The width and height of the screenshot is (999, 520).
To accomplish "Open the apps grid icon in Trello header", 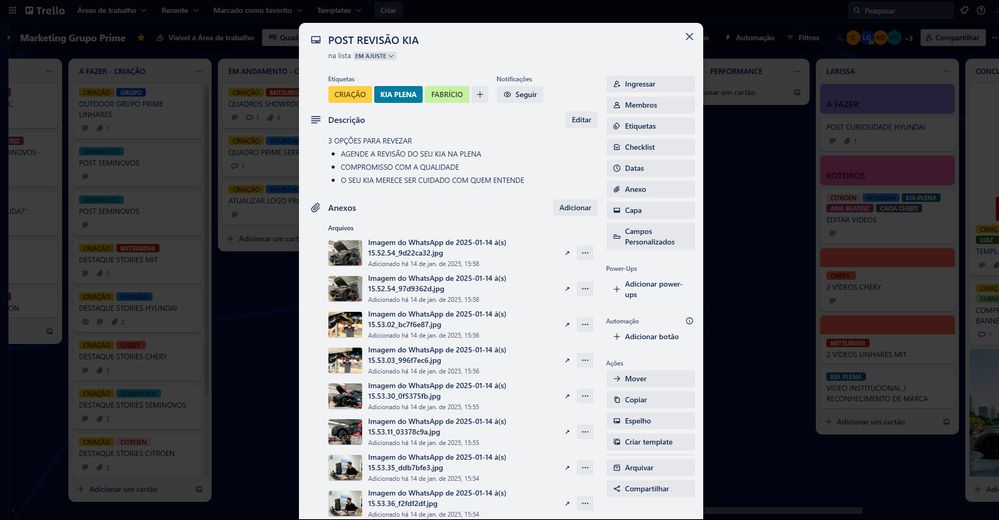I will point(12,10).
